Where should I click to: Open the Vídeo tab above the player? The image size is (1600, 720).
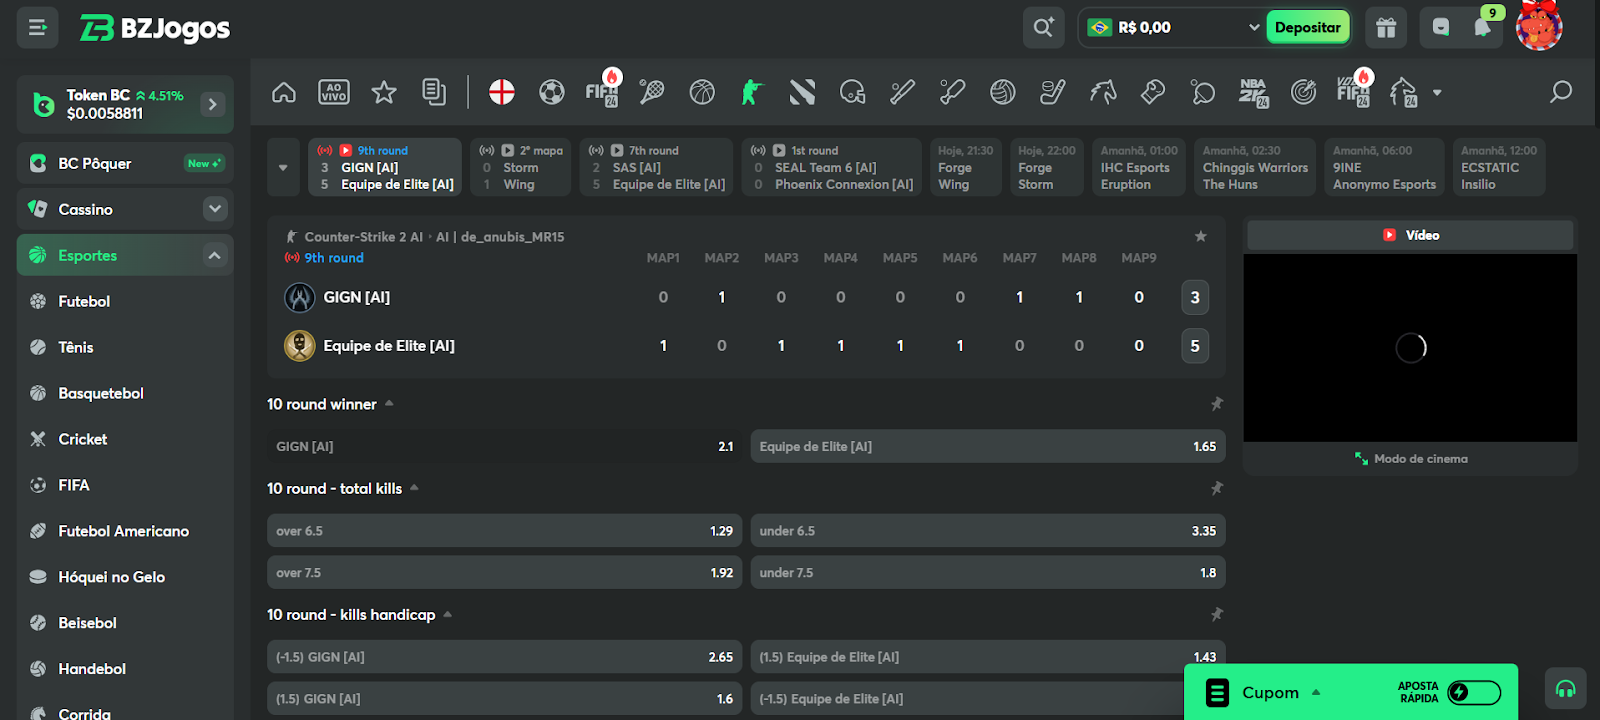point(1410,235)
